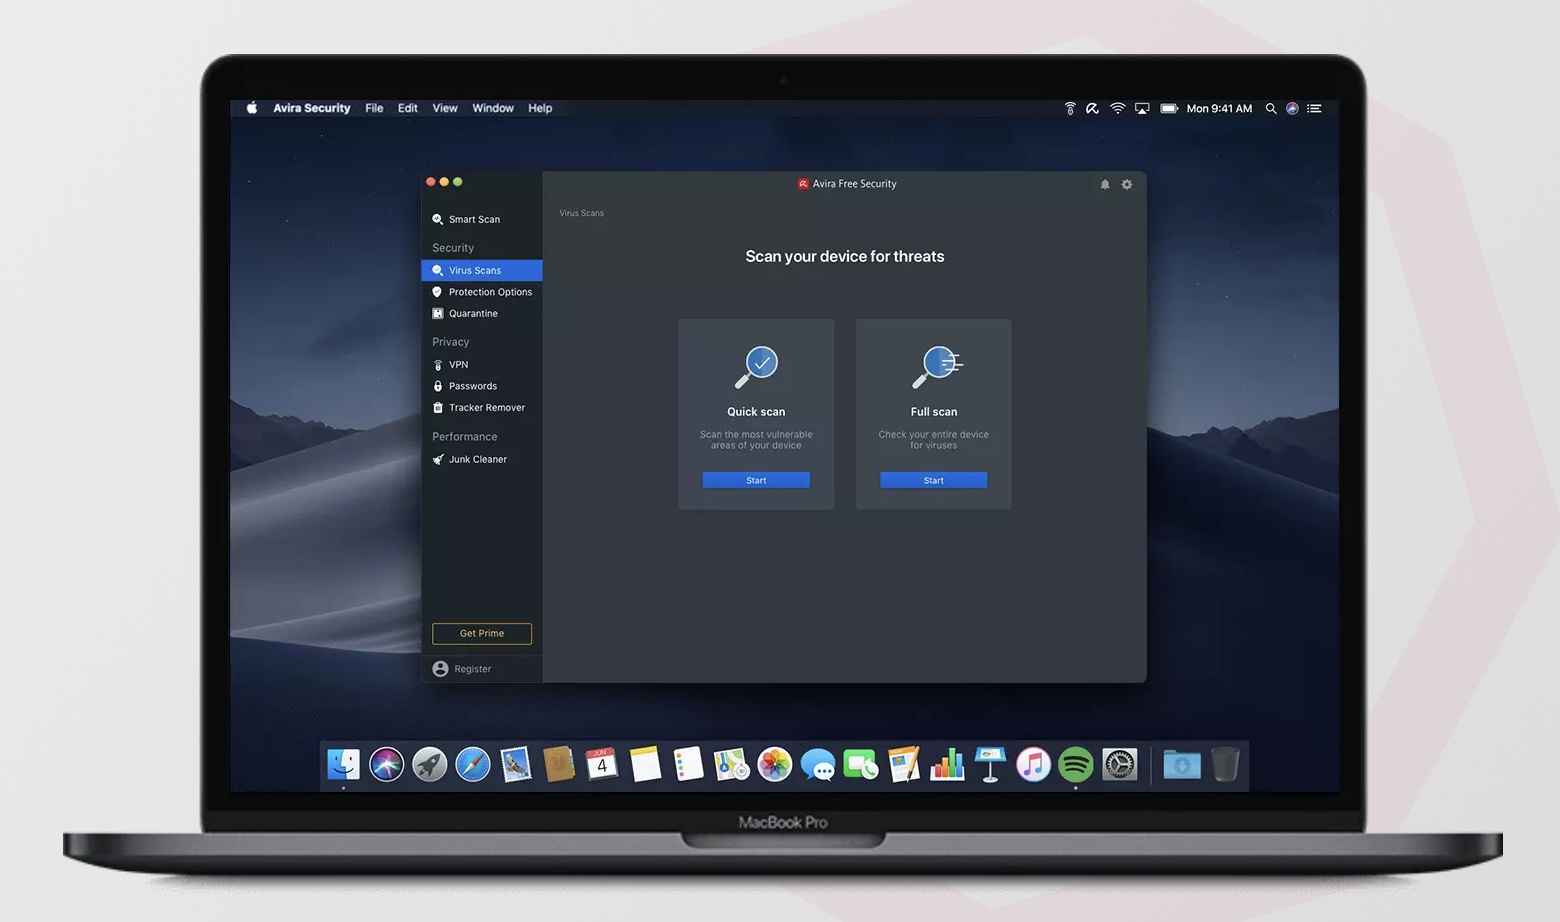Open the Trash in the Dock

tap(1225, 765)
